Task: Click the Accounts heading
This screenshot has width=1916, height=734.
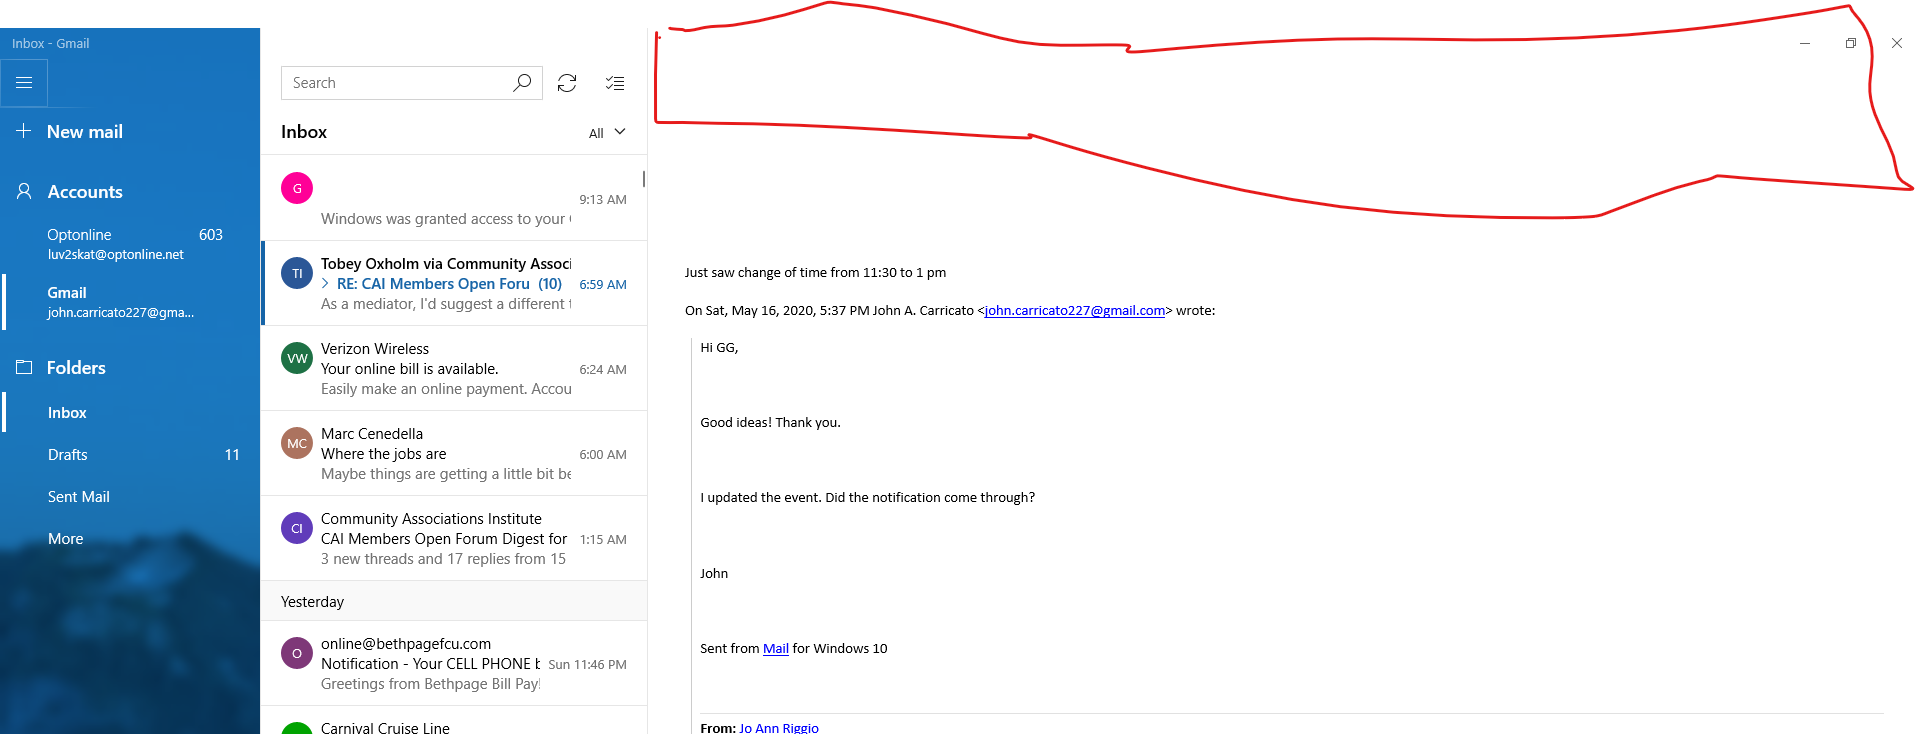Action: point(85,191)
